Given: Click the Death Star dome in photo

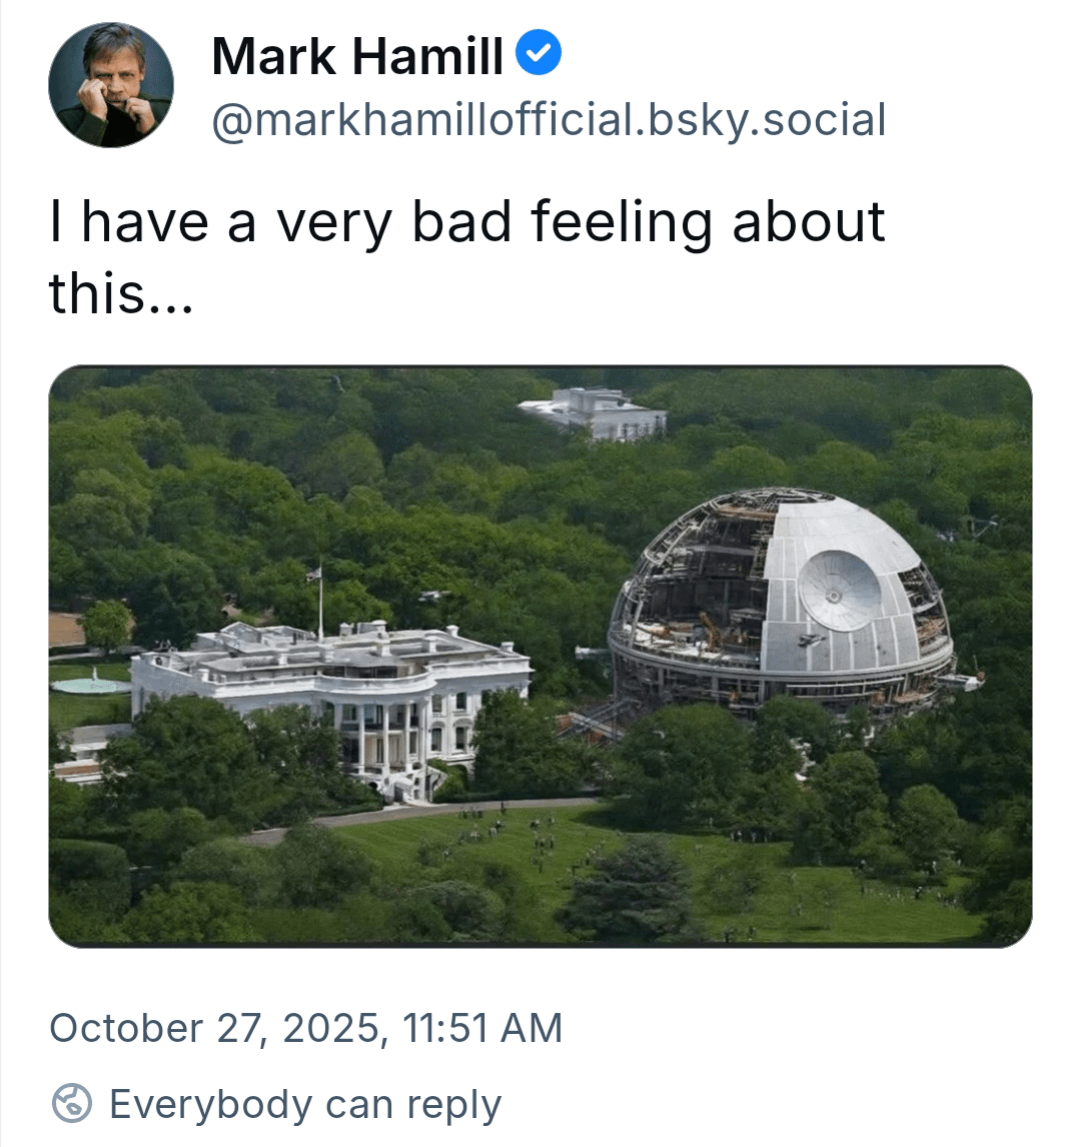Looking at the screenshot, I should [x=780, y=600].
